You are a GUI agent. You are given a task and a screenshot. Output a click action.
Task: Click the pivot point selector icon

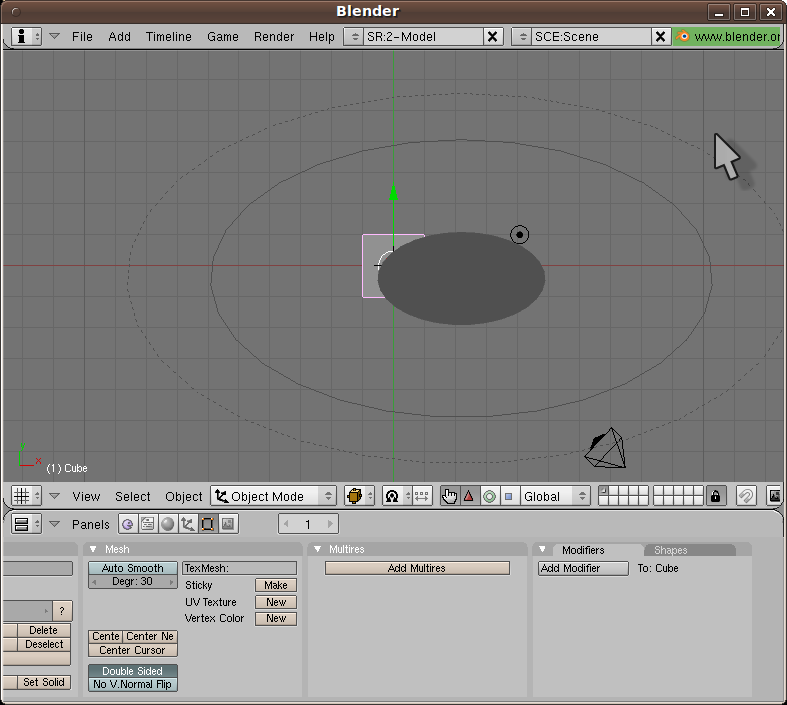tap(392, 496)
